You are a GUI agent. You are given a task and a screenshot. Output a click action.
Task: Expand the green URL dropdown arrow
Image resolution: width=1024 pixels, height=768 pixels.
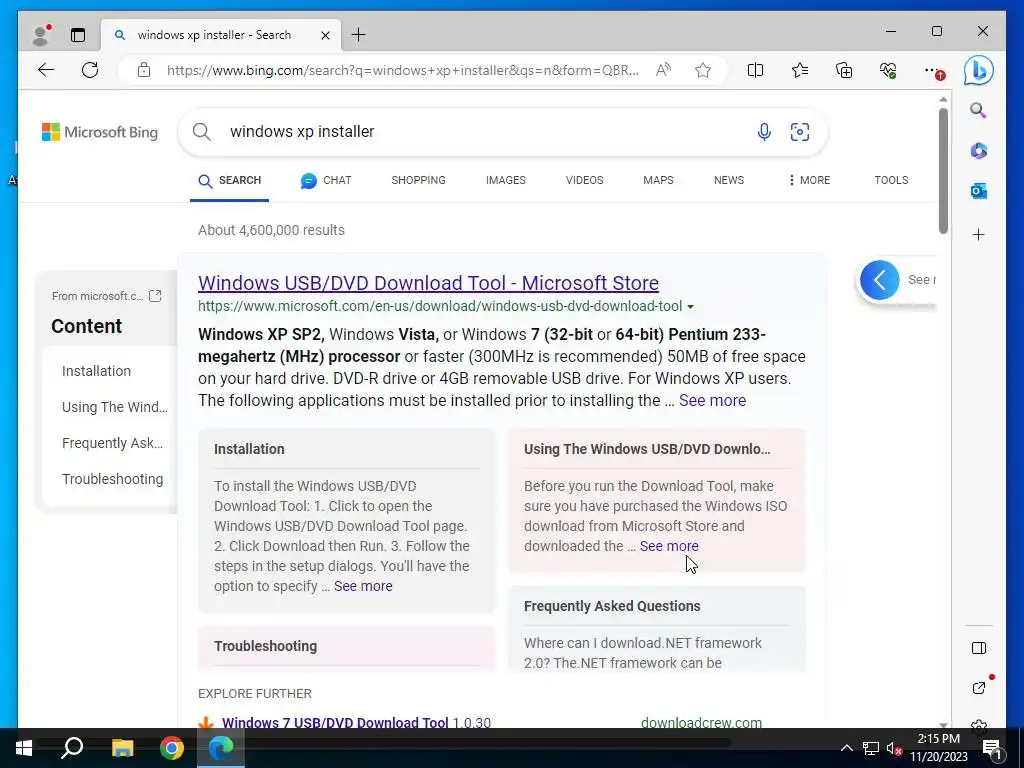[x=690, y=307]
